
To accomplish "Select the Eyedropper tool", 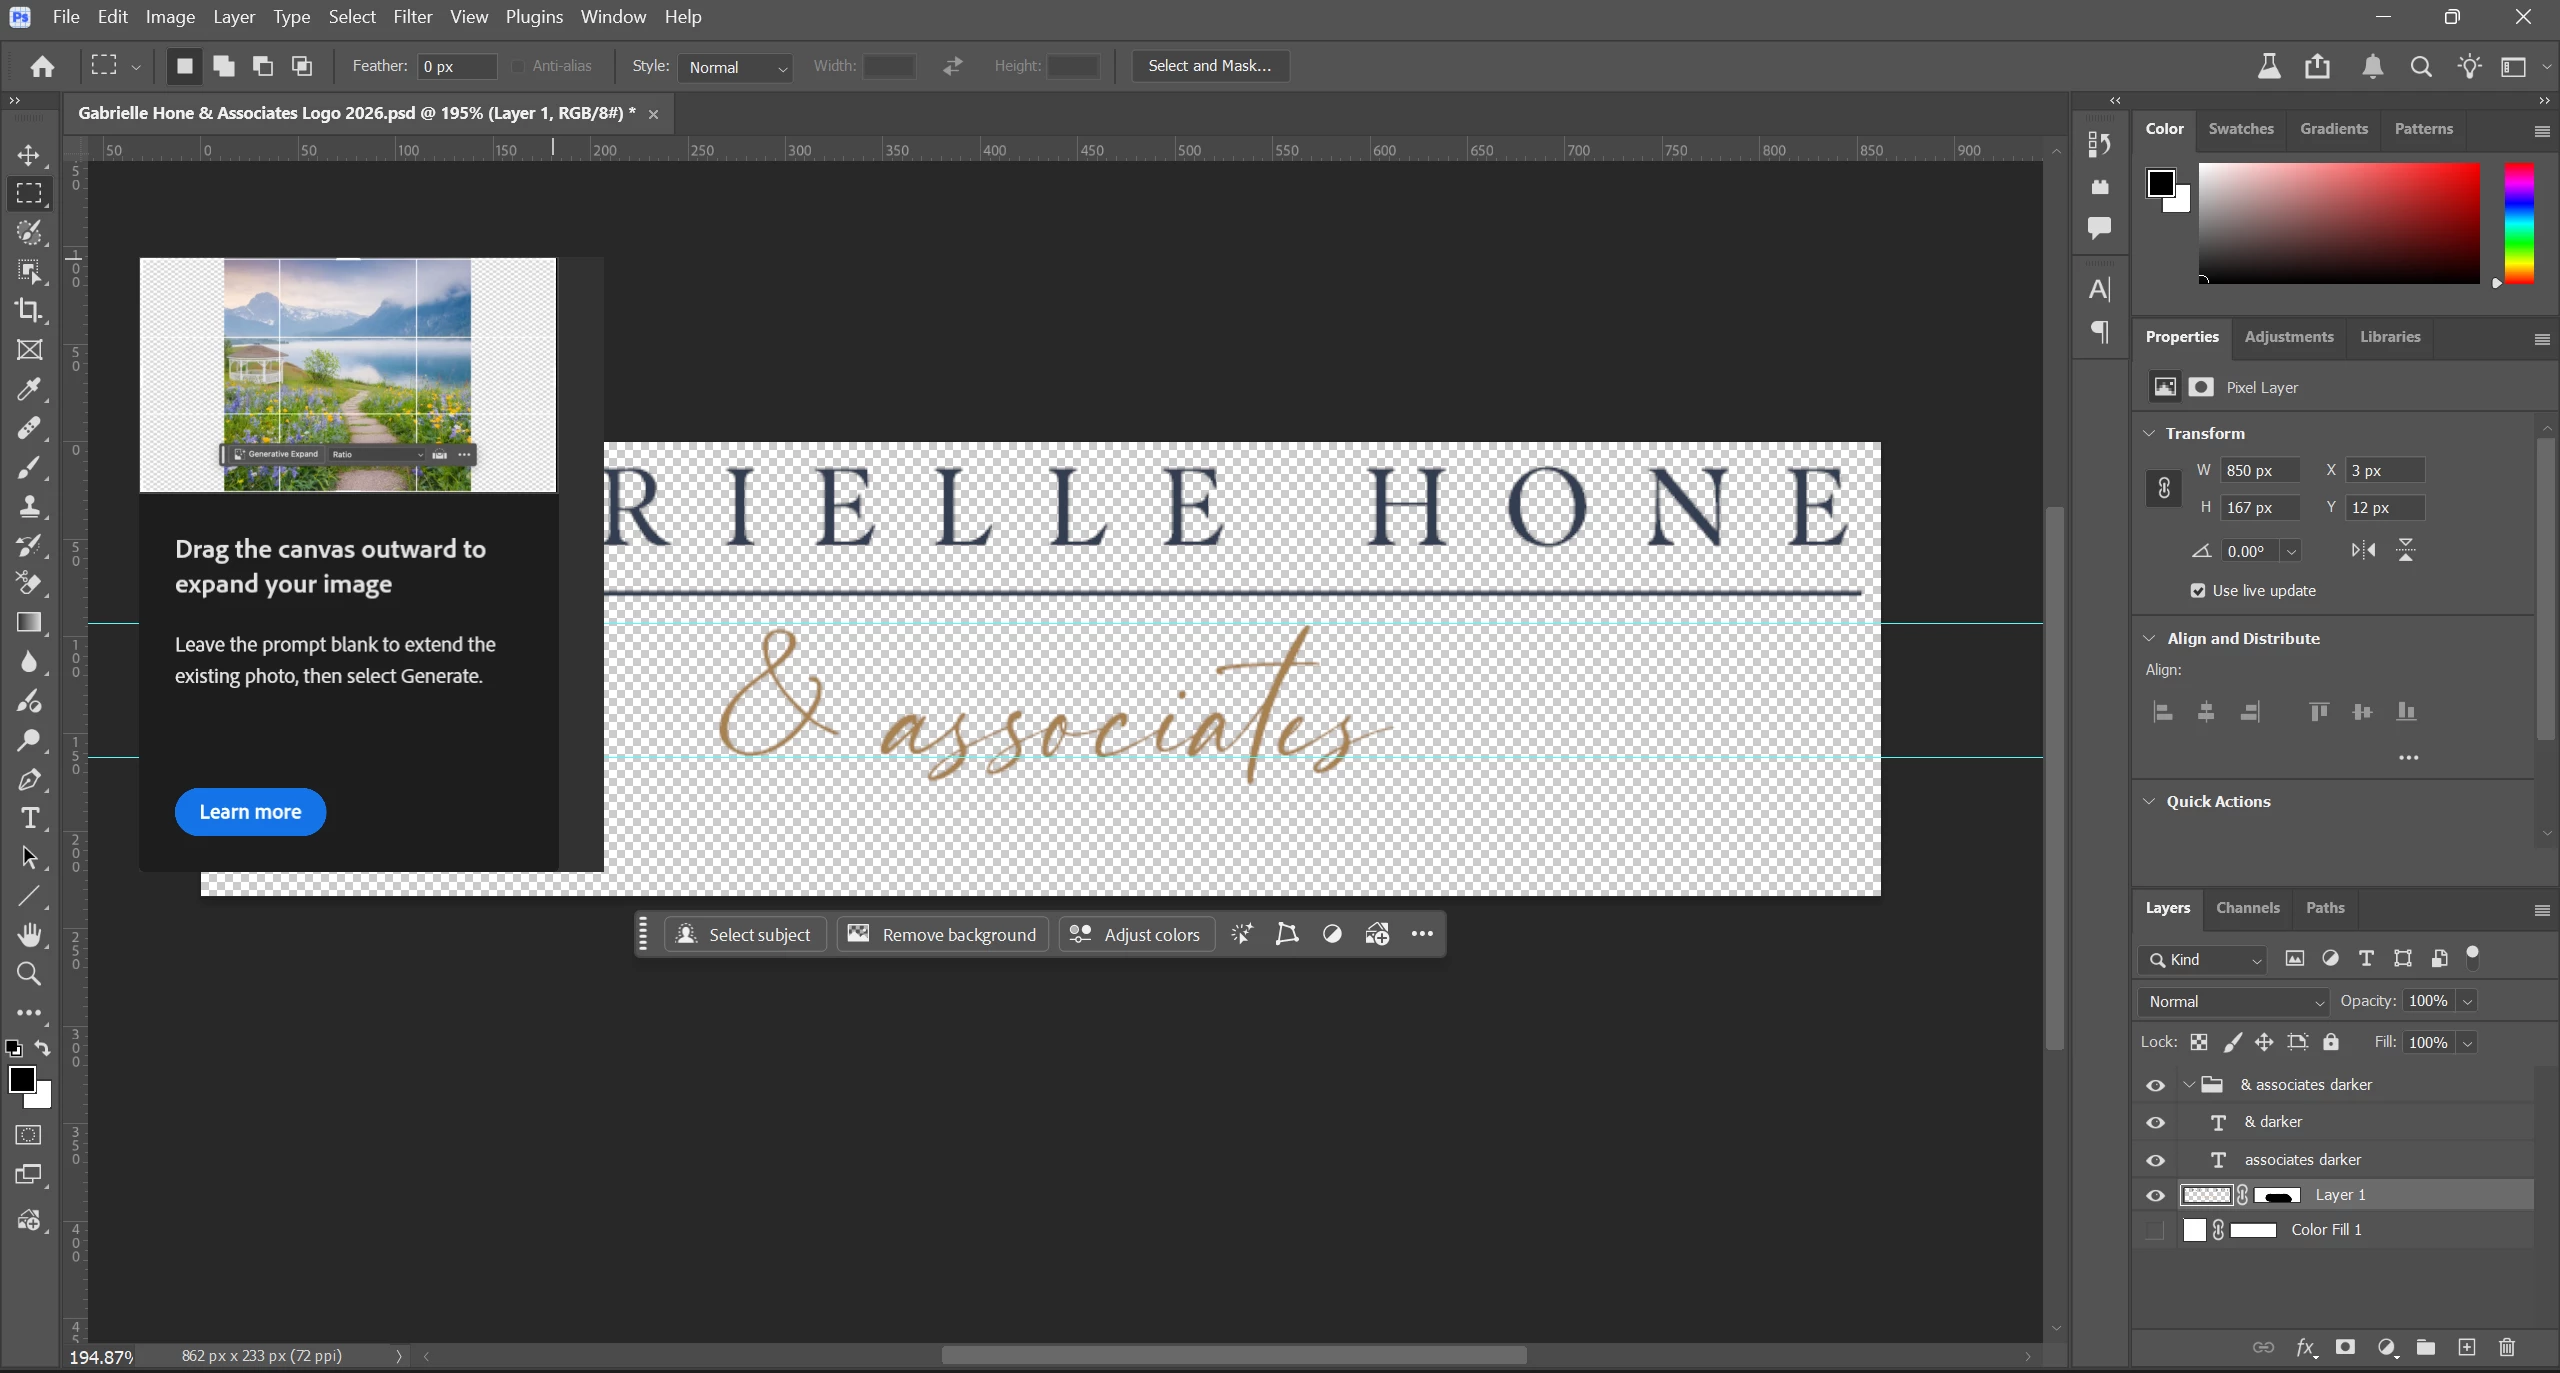I will pyautogui.click(x=29, y=389).
